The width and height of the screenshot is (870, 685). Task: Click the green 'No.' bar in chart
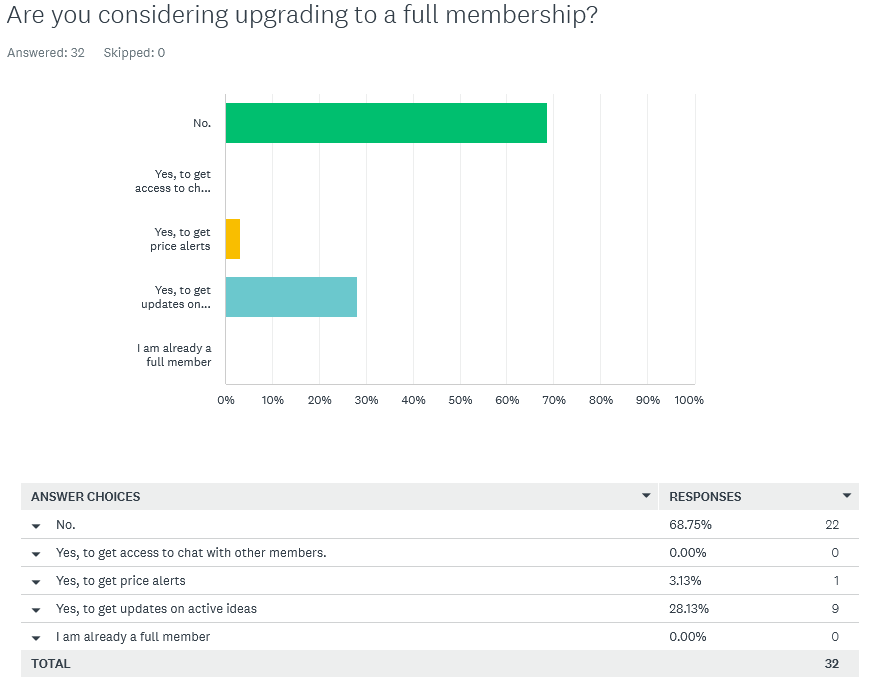click(386, 123)
